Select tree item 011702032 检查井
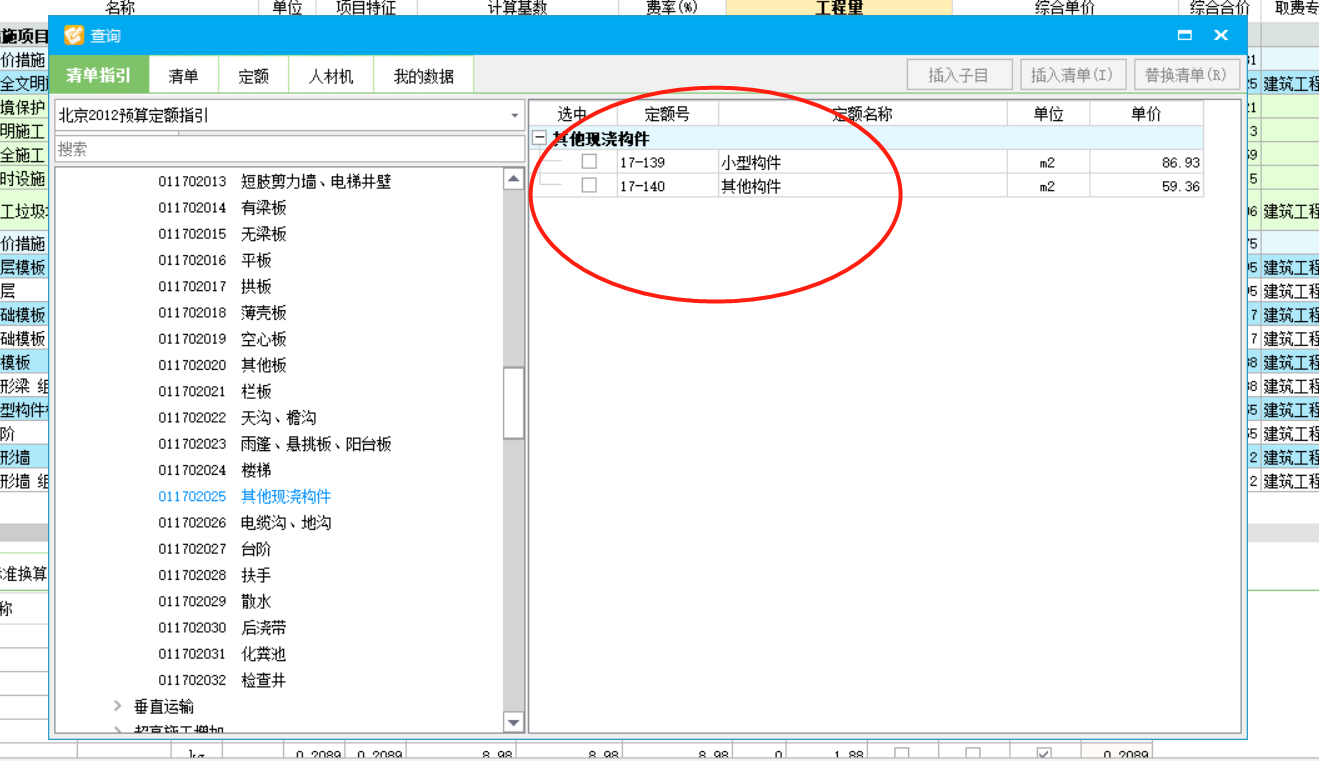Viewport: 1319px width, 761px height. (x=222, y=680)
